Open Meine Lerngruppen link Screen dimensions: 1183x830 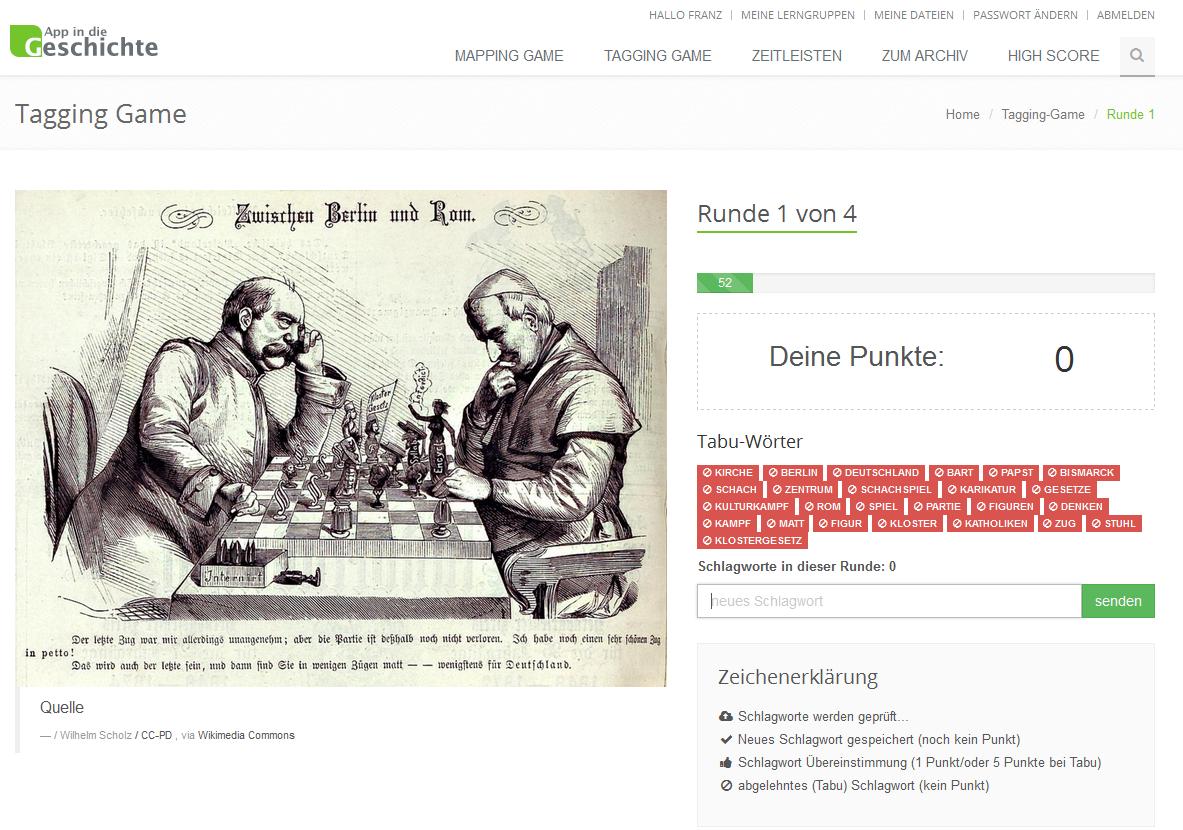tap(797, 15)
